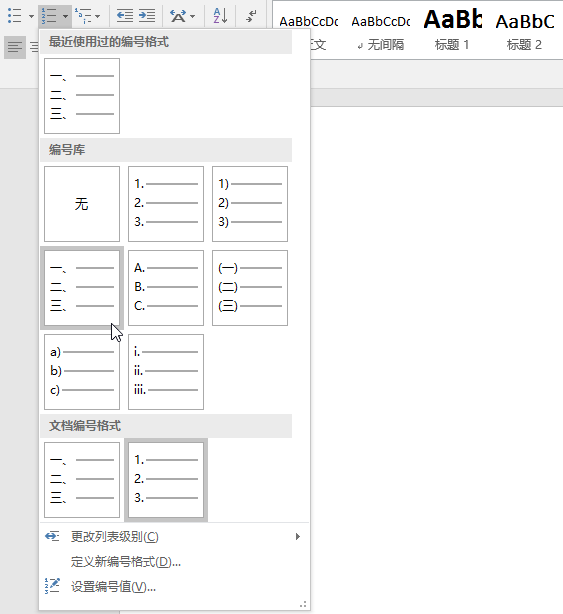Image resolution: width=563 pixels, height=614 pixels.
Task: Pick the A. B. C. numbering format
Action: click(166, 288)
